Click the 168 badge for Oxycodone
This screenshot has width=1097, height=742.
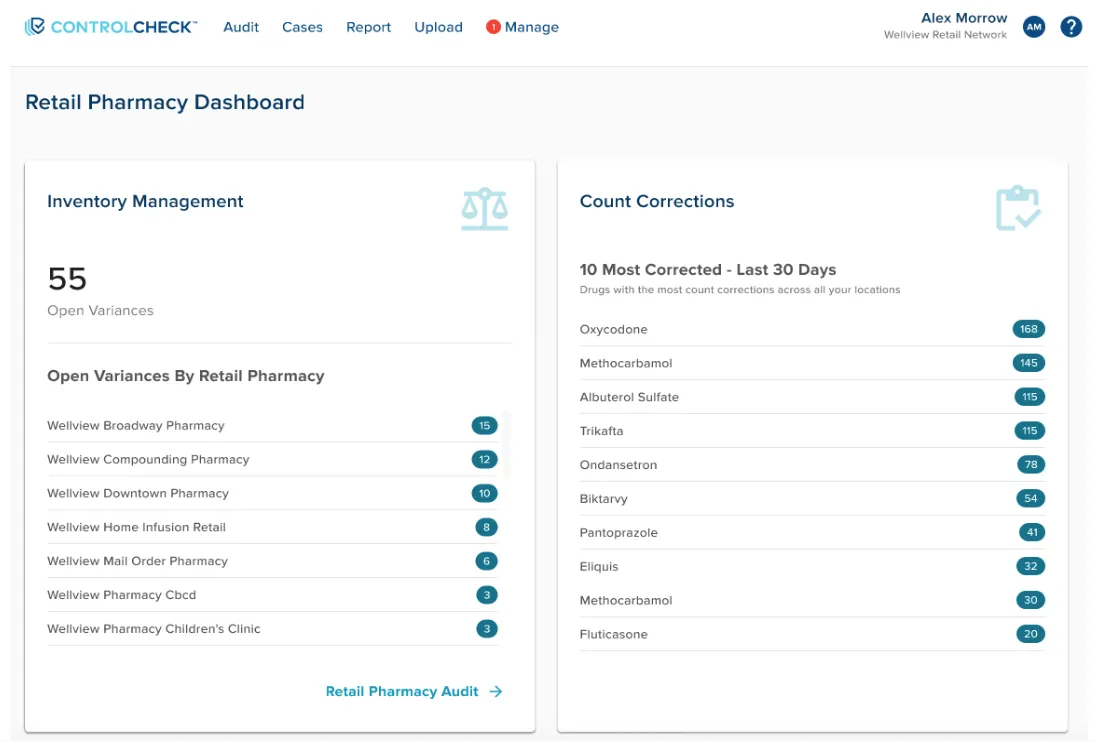(1028, 329)
